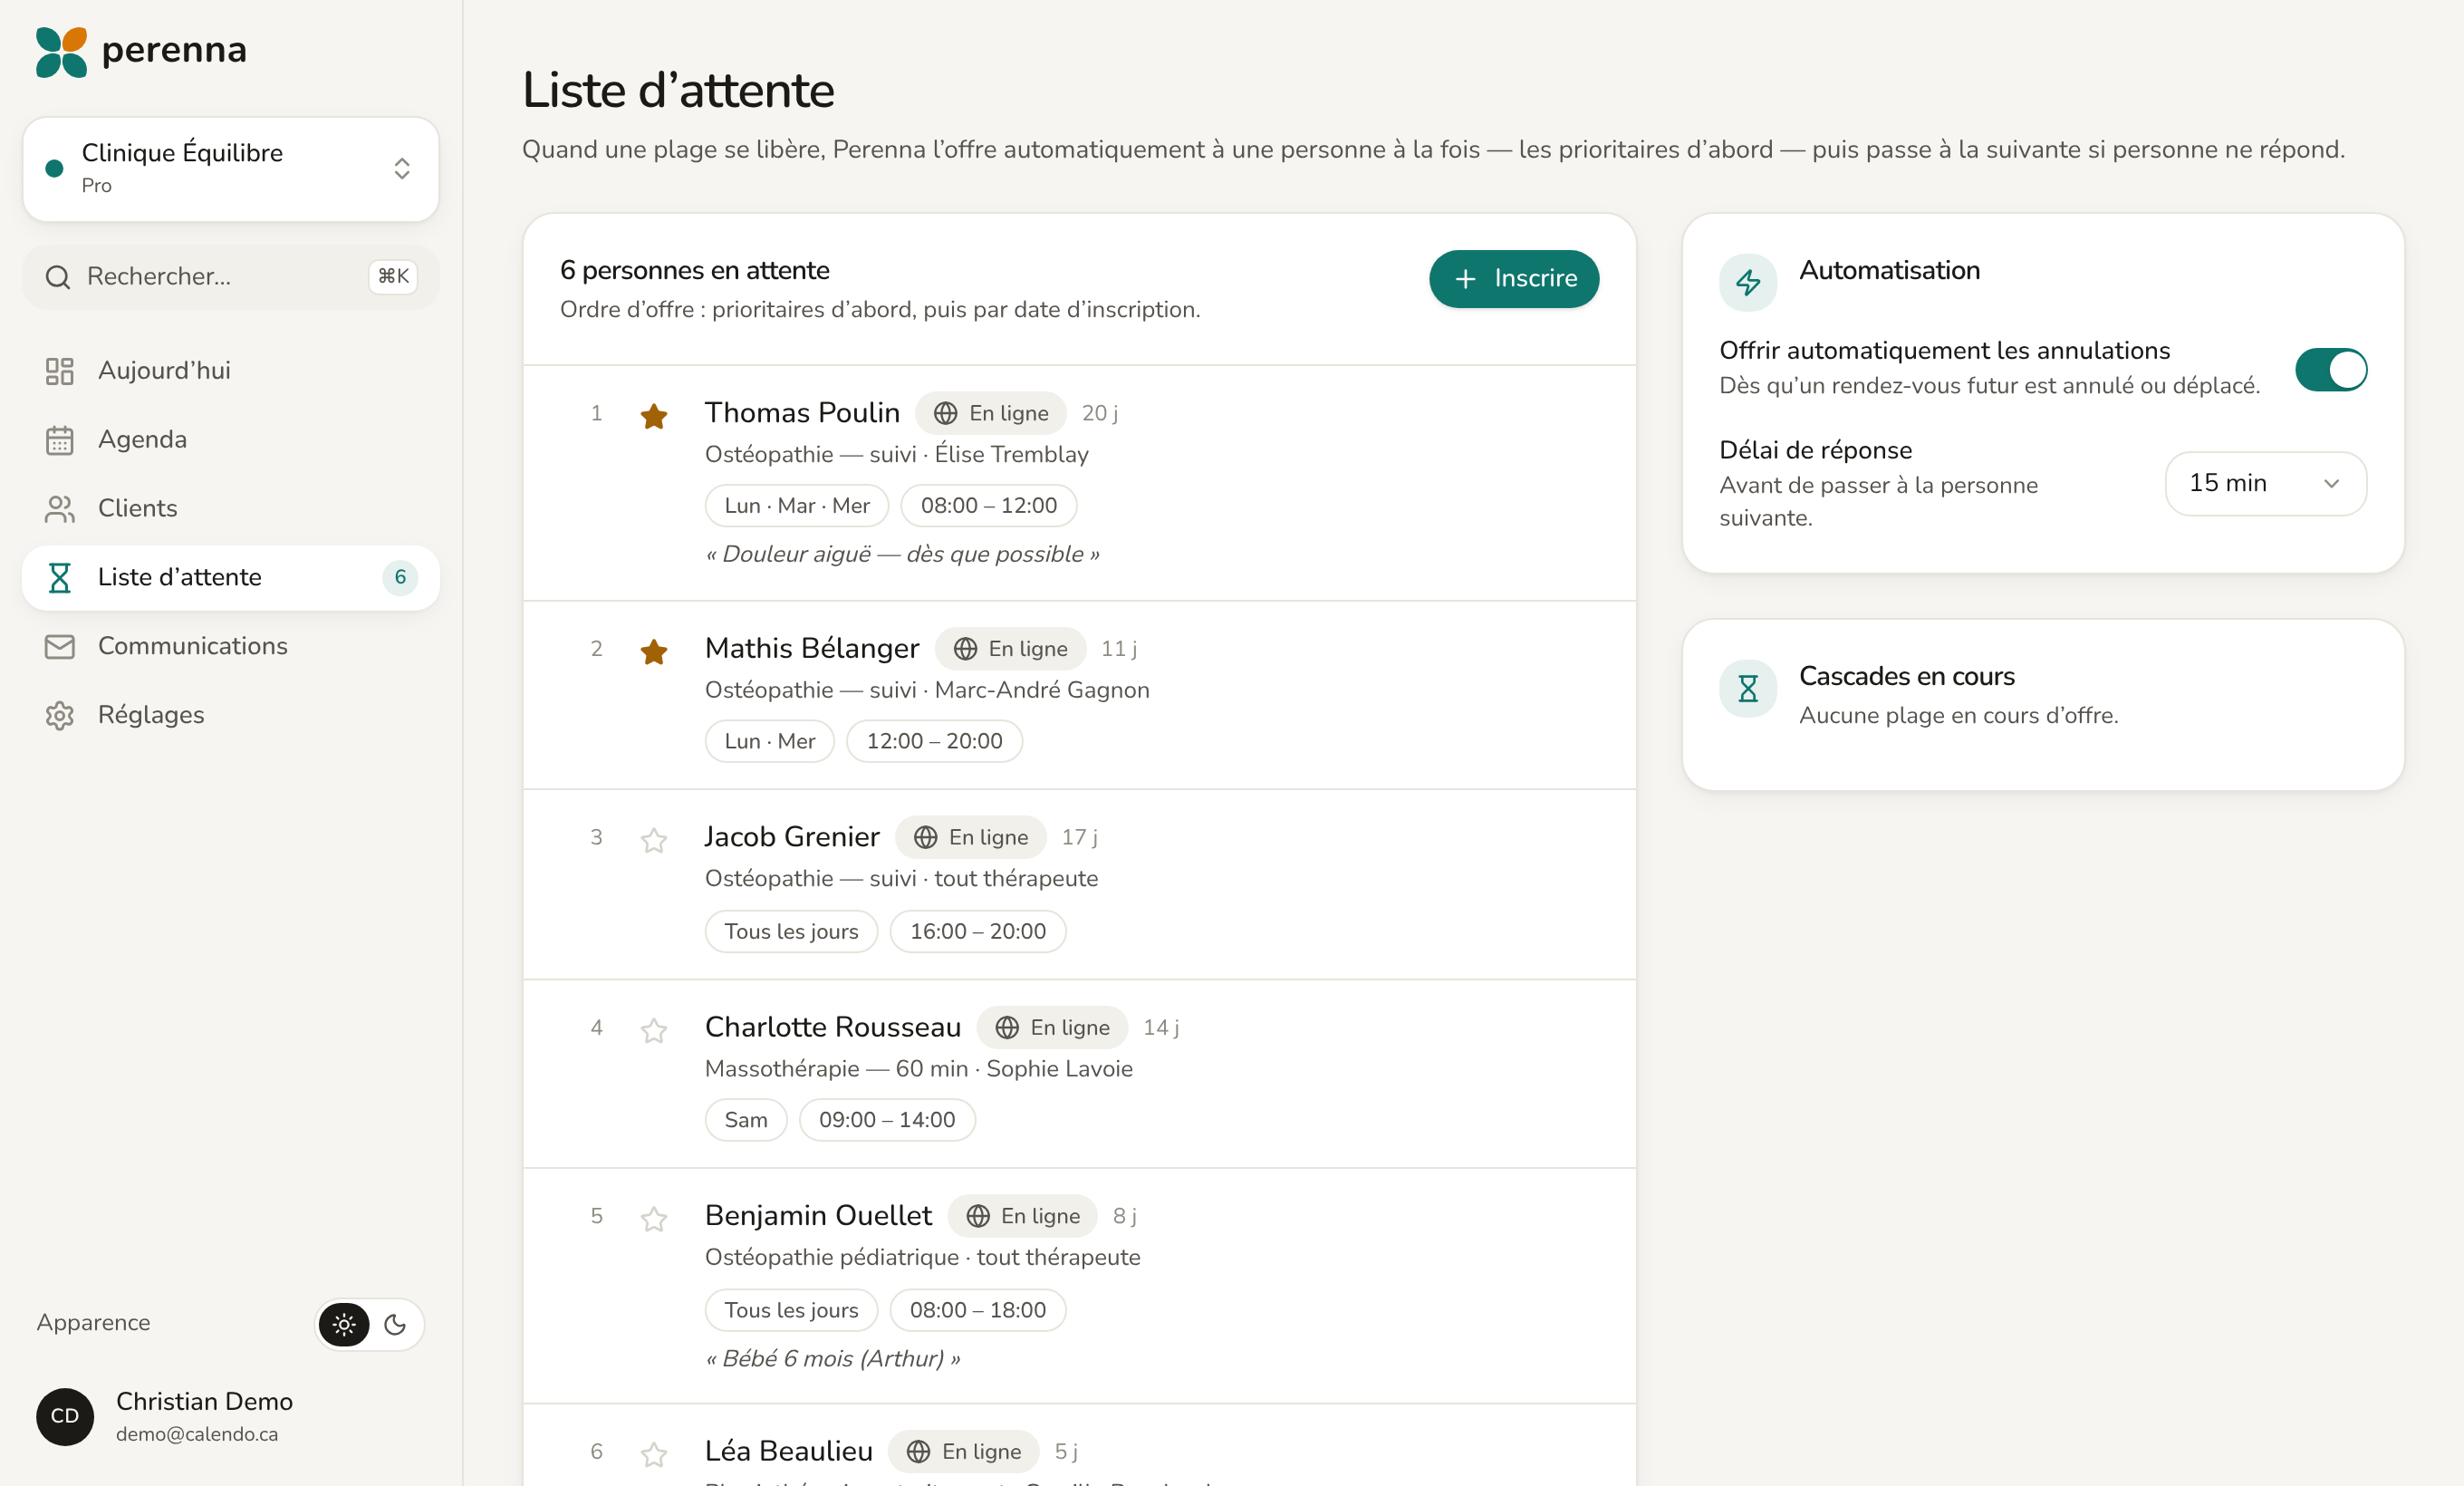Click the waitlist count badge 6
This screenshot has height=1486, width=2464.
coord(400,577)
